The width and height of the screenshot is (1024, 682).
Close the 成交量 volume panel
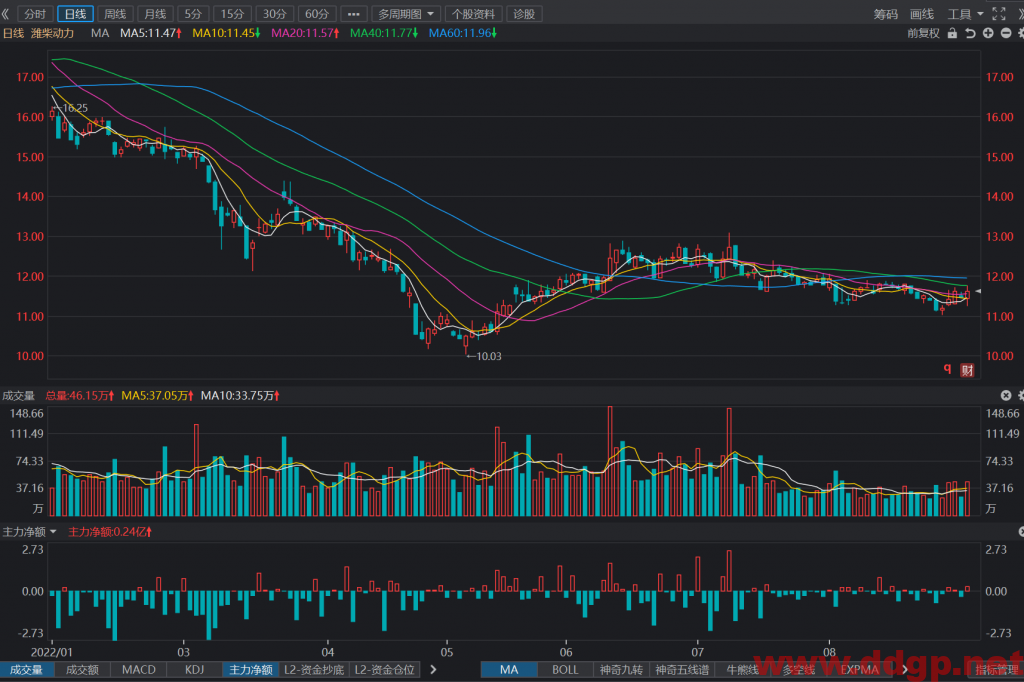(1006, 395)
